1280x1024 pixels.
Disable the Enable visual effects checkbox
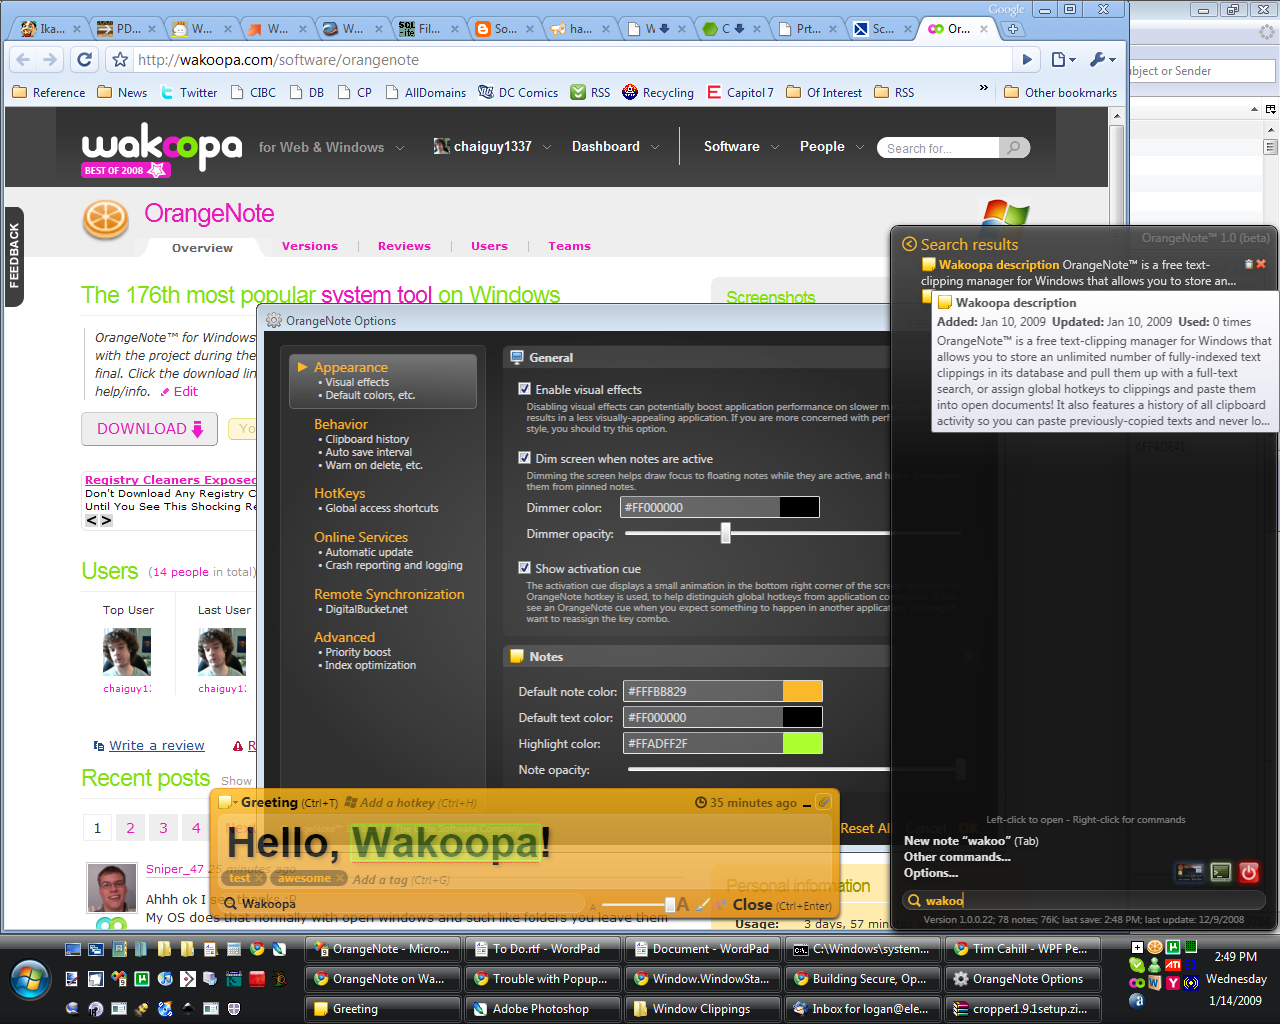click(524, 389)
